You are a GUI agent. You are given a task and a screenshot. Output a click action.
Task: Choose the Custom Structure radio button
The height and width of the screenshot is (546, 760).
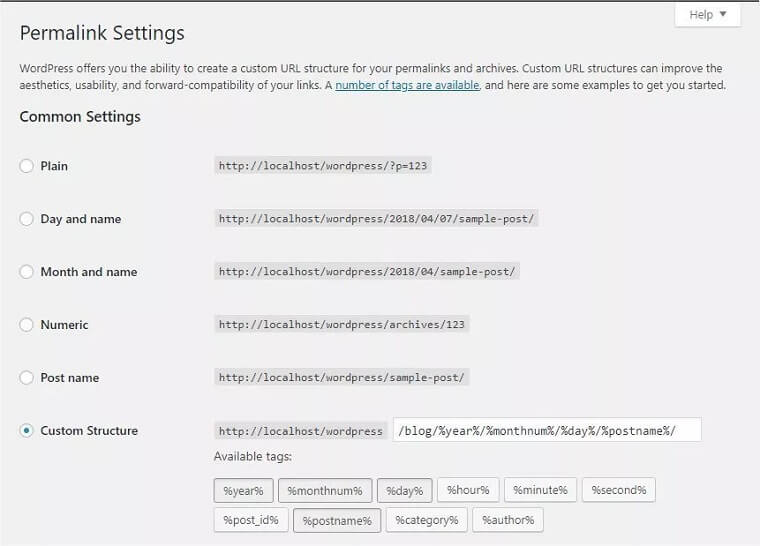(27, 431)
